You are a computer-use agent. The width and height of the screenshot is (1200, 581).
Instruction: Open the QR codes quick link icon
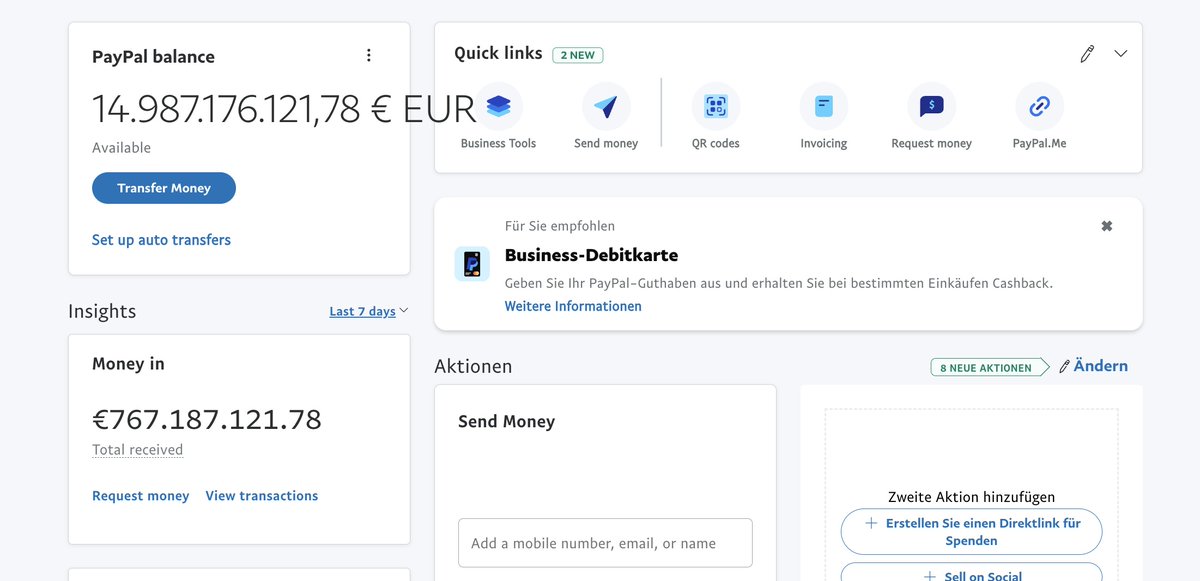click(716, 106)
